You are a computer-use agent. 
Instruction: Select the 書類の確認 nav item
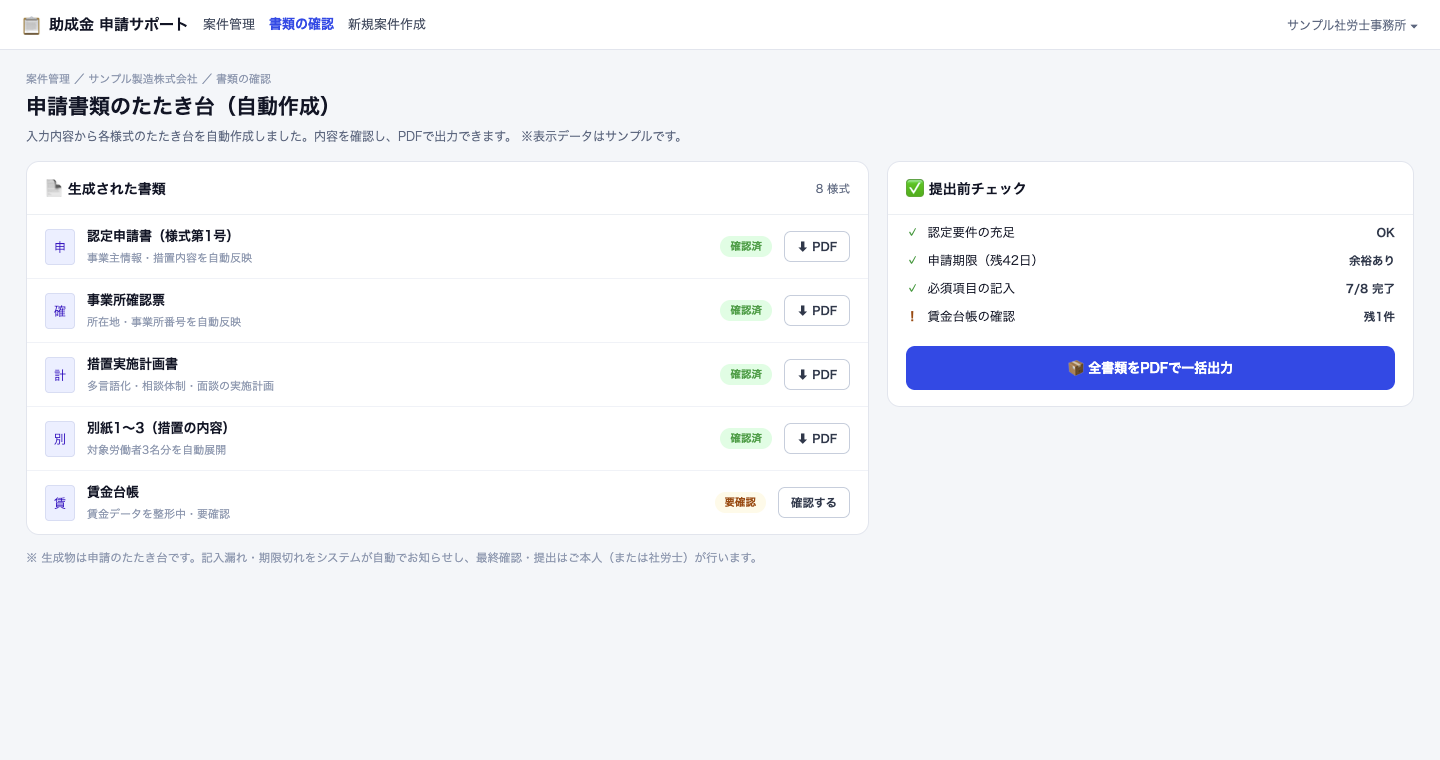tap(301, 24)
